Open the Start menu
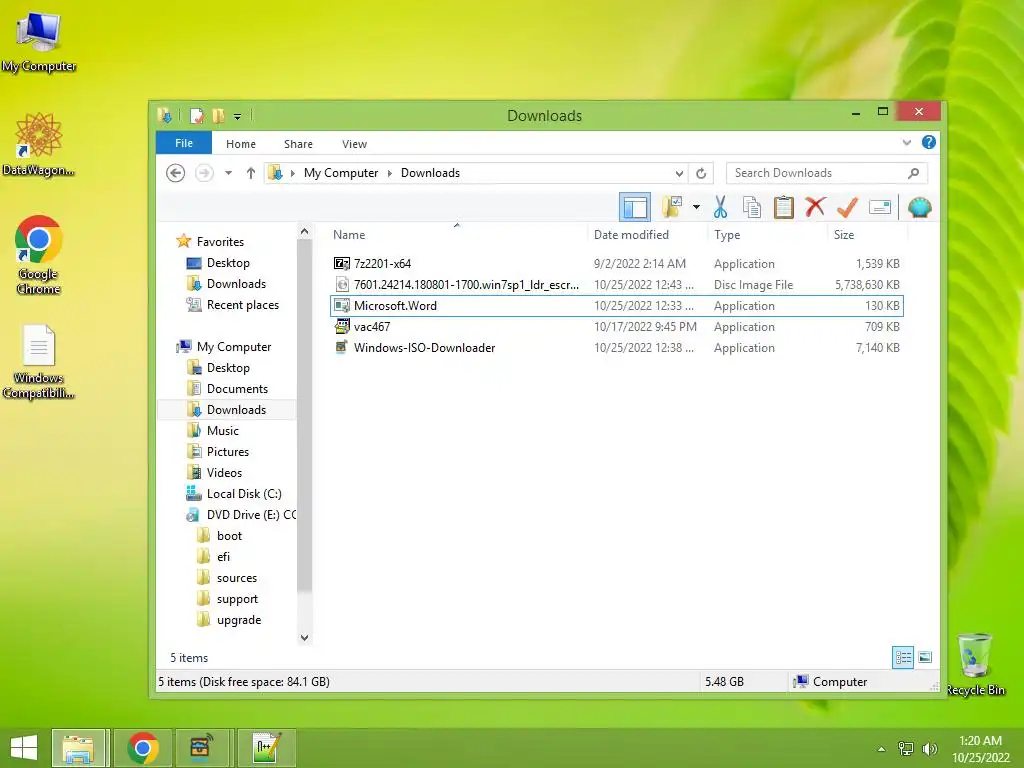The height and width of the screenshot is (768, 1024). [x=24, y=748]
